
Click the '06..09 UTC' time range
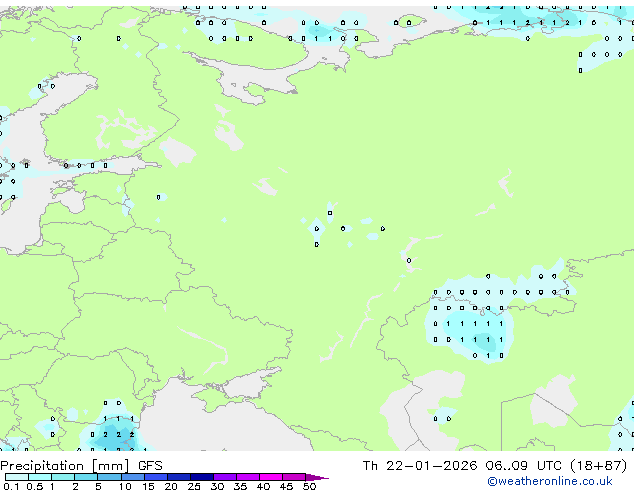[x=524, y=466]
